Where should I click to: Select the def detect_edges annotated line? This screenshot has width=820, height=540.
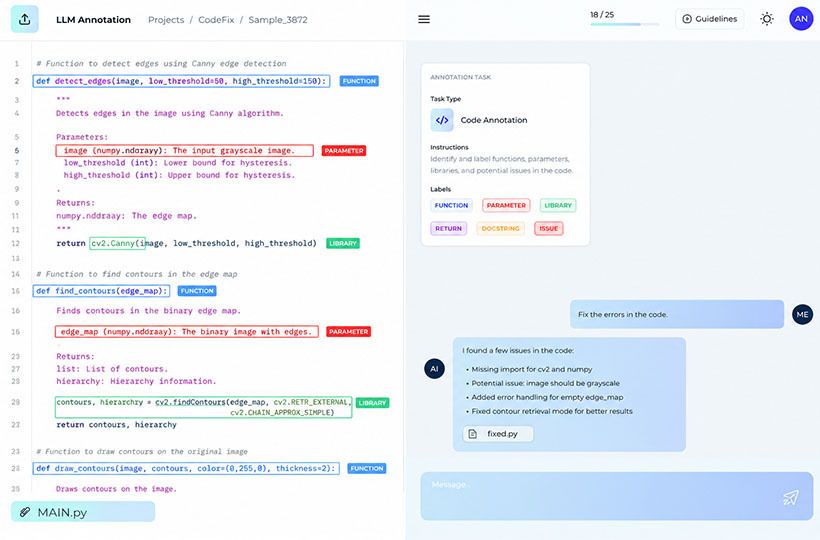point(181,81)
